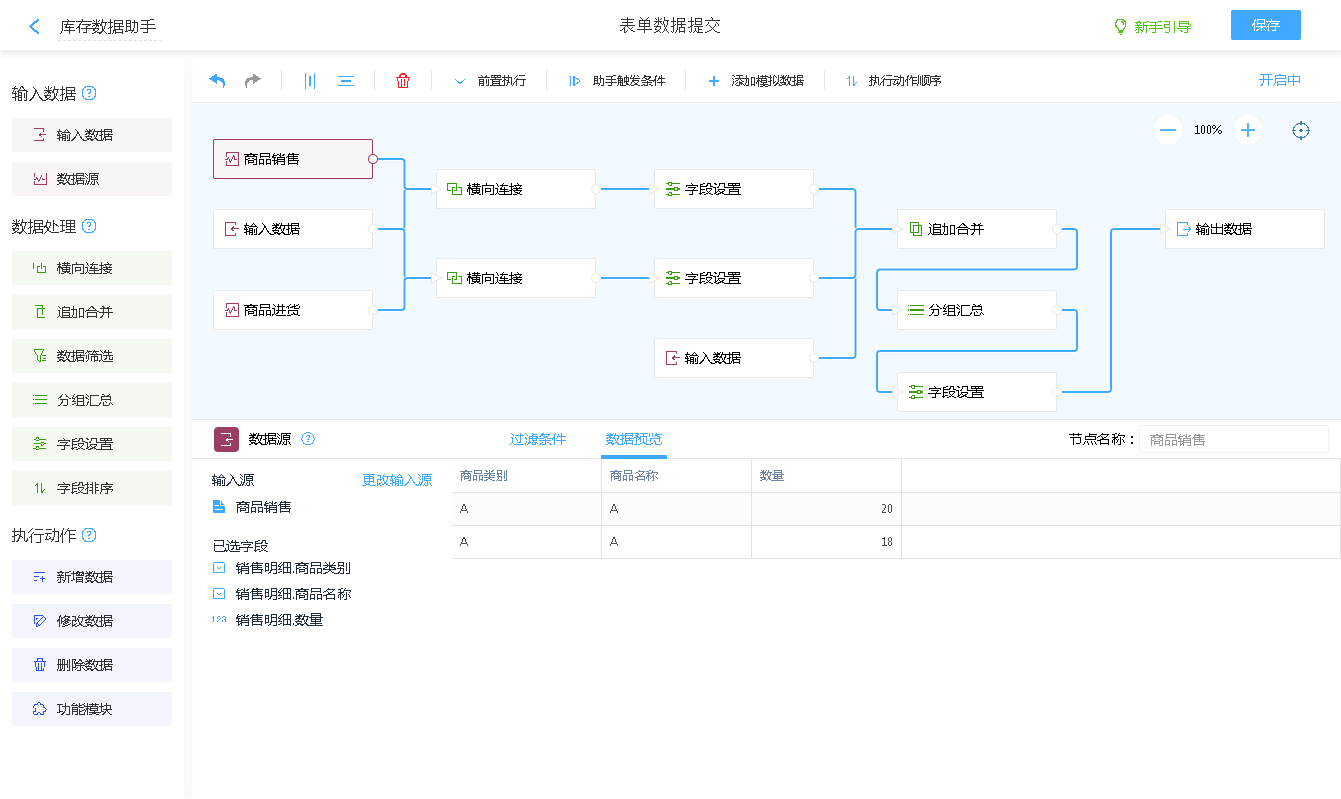
Task: Click the vertical align icon in toolbar
Action: click(x=310, y=81)
